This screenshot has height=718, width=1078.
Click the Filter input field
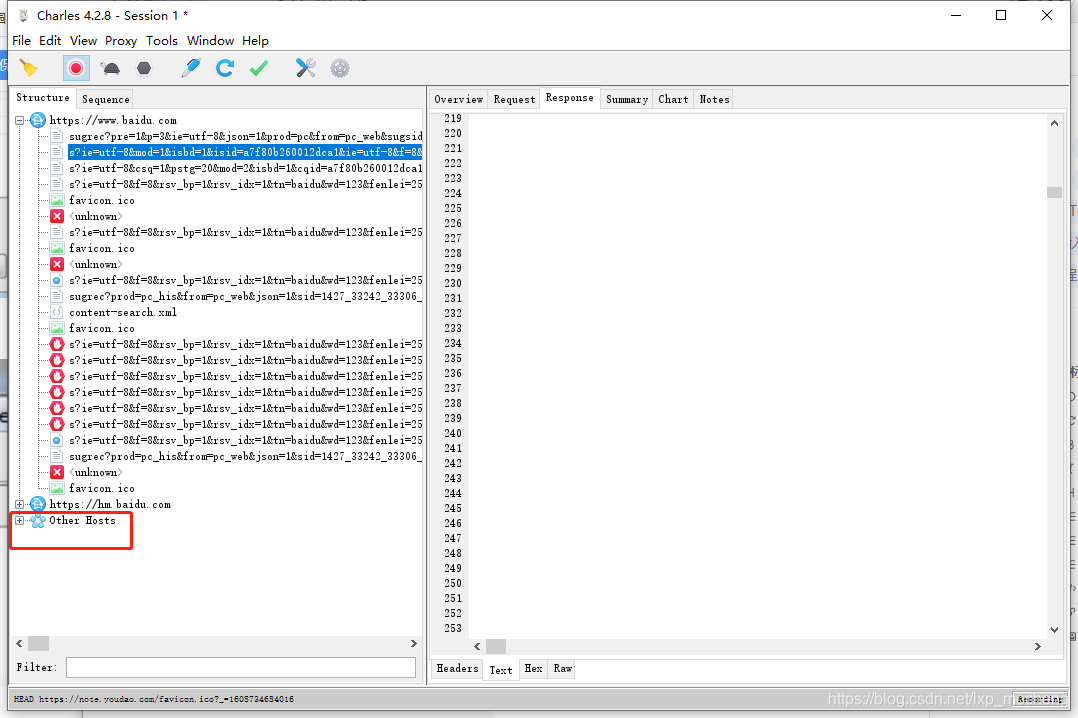[x=241, y=667]
